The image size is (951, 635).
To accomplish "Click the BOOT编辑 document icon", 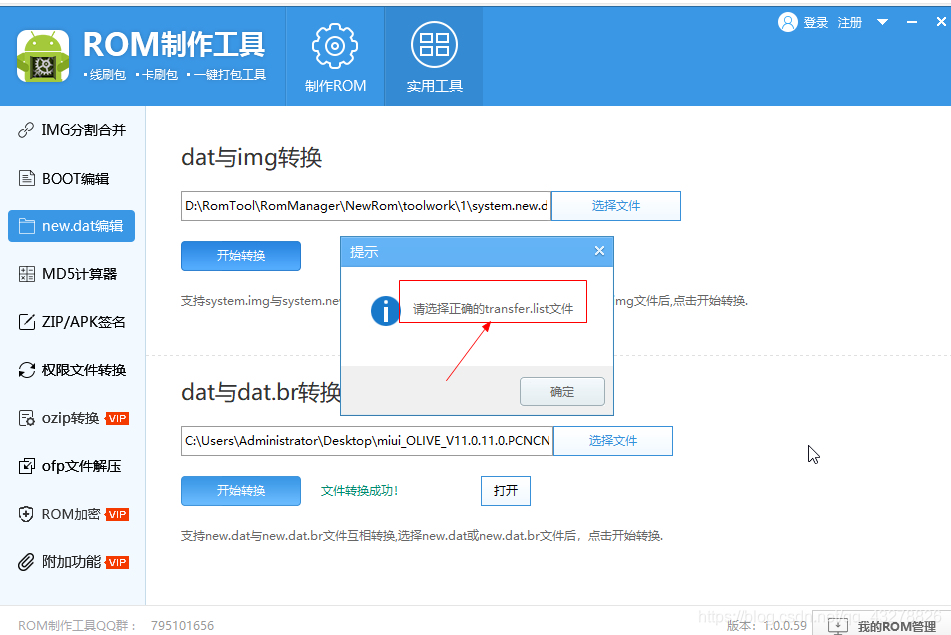I will pos(27,178).
